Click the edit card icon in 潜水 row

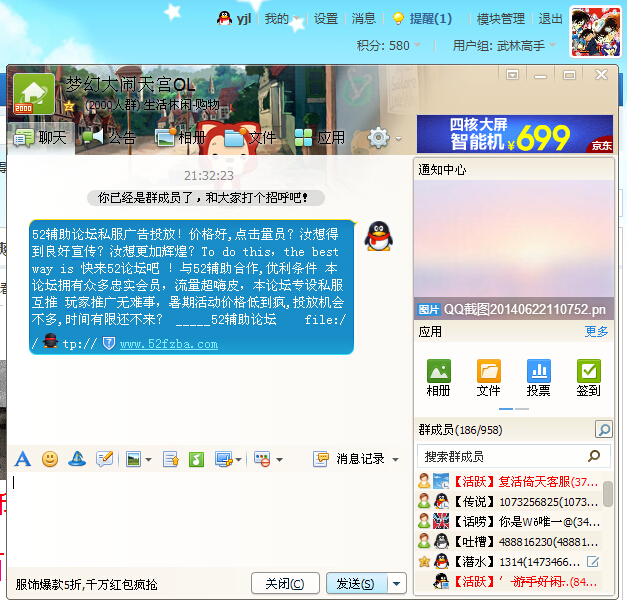[x=593, y=562]
